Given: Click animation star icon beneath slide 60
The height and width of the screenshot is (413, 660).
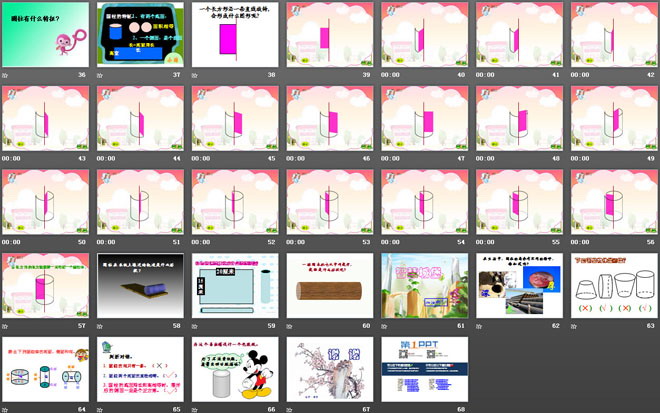Looking at the screenshot, I should [291, 326].
